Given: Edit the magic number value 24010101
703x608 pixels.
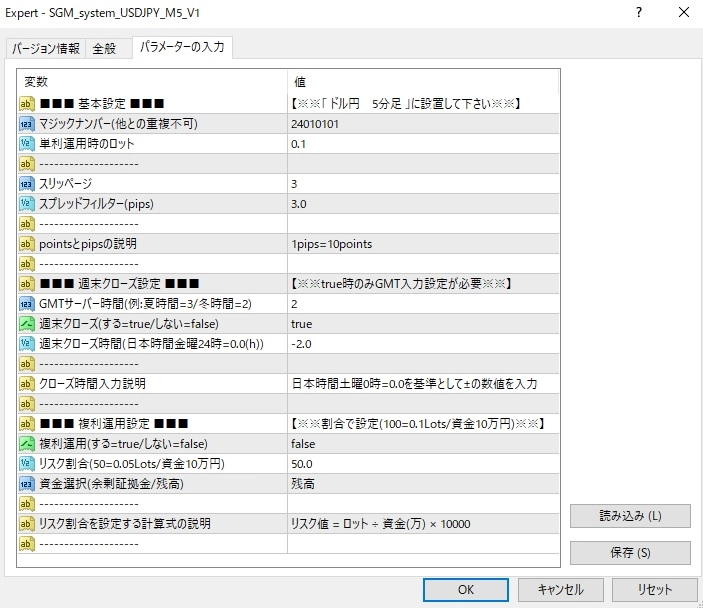Looking at the screenshot, I should coord(423,124).
